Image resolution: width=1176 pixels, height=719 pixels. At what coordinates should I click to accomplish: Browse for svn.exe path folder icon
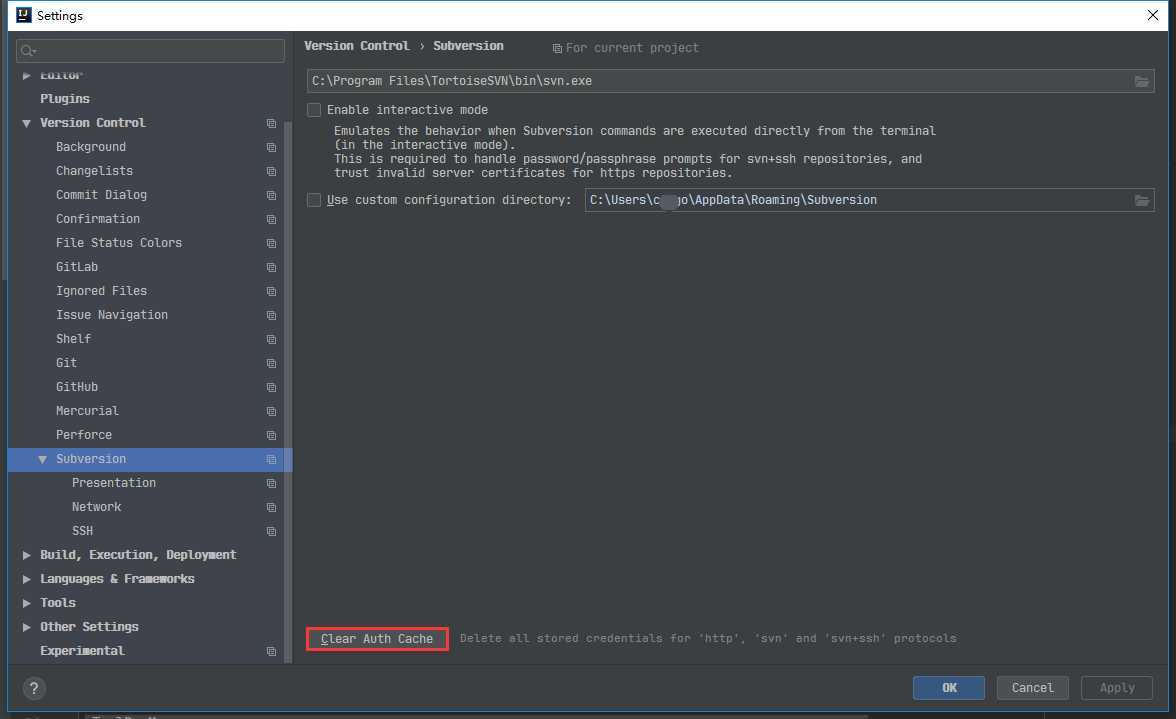[x=1142, y=81]
